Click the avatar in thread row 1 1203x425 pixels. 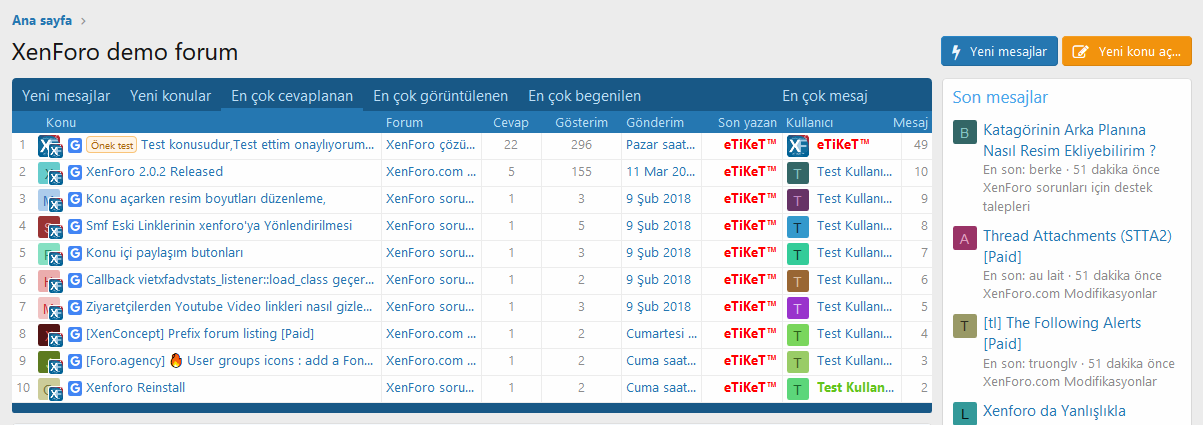51,146
